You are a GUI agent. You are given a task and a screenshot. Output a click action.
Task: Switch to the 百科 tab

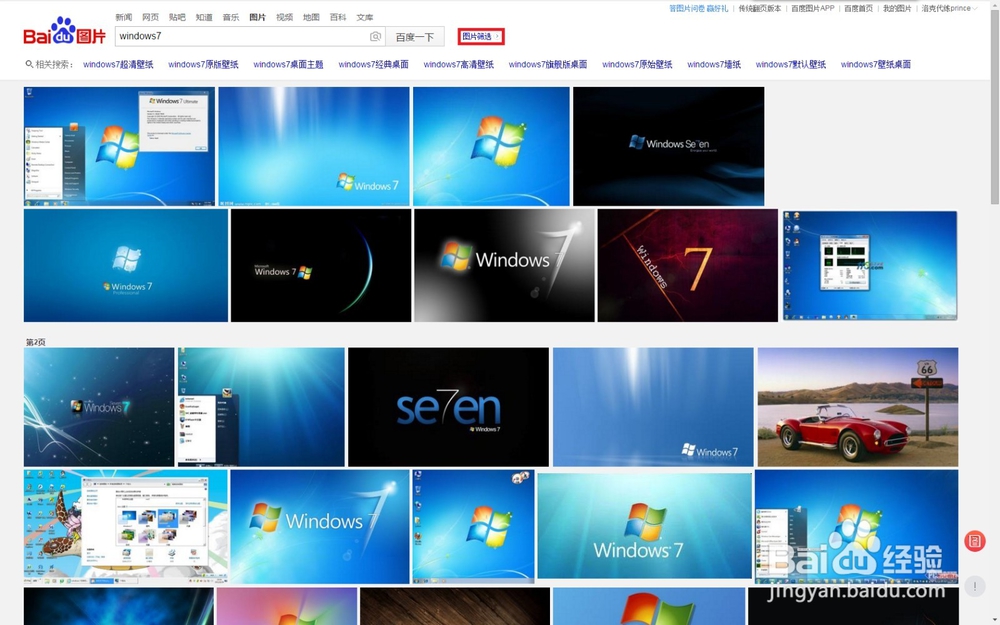[x=338, y=17]
